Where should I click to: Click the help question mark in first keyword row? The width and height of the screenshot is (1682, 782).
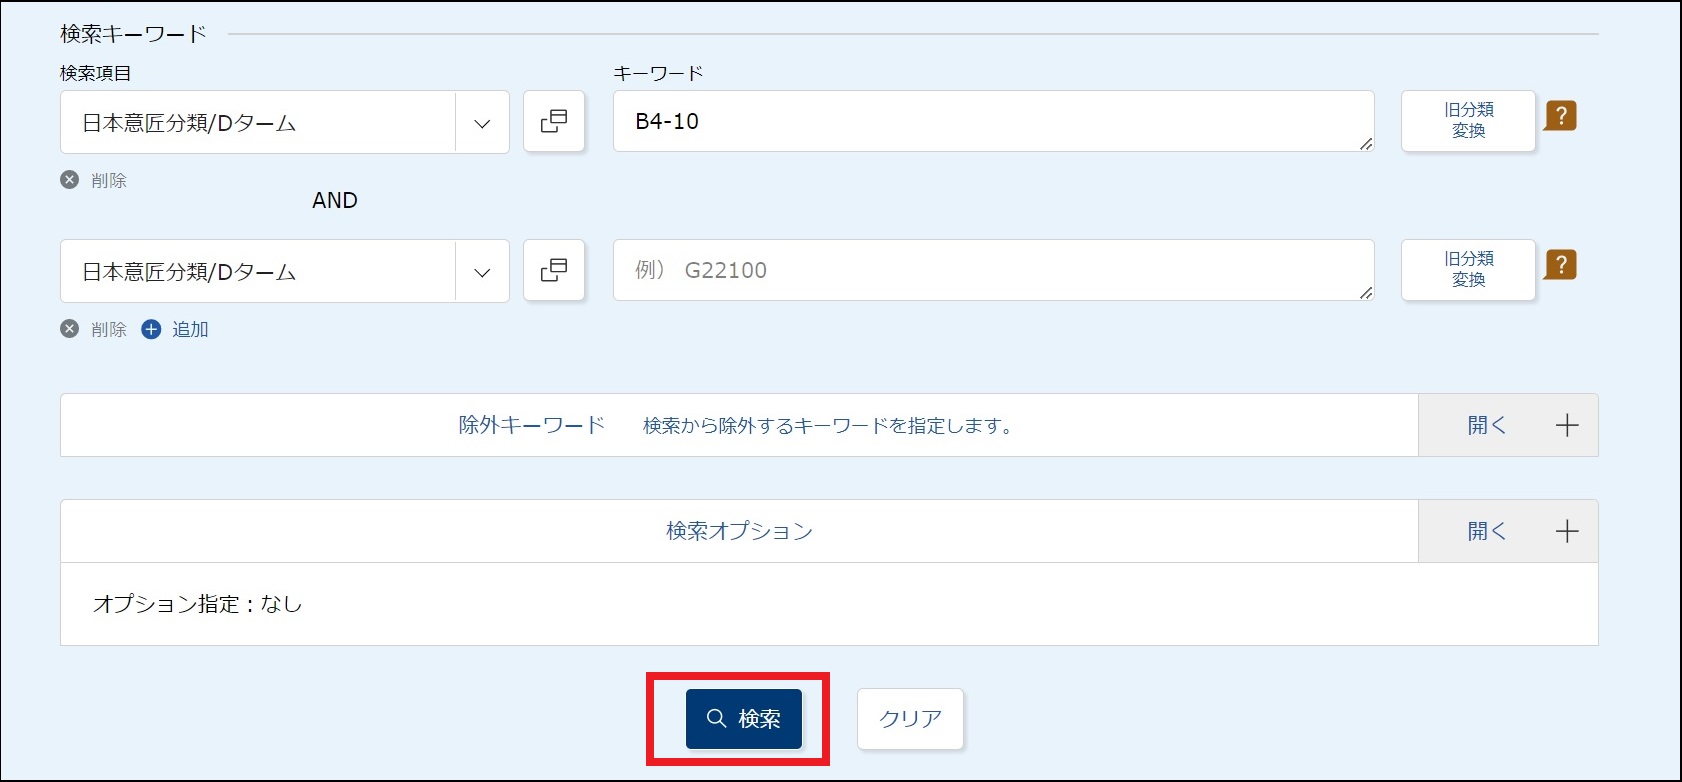pyautogui.click(x=1560, y=116)
